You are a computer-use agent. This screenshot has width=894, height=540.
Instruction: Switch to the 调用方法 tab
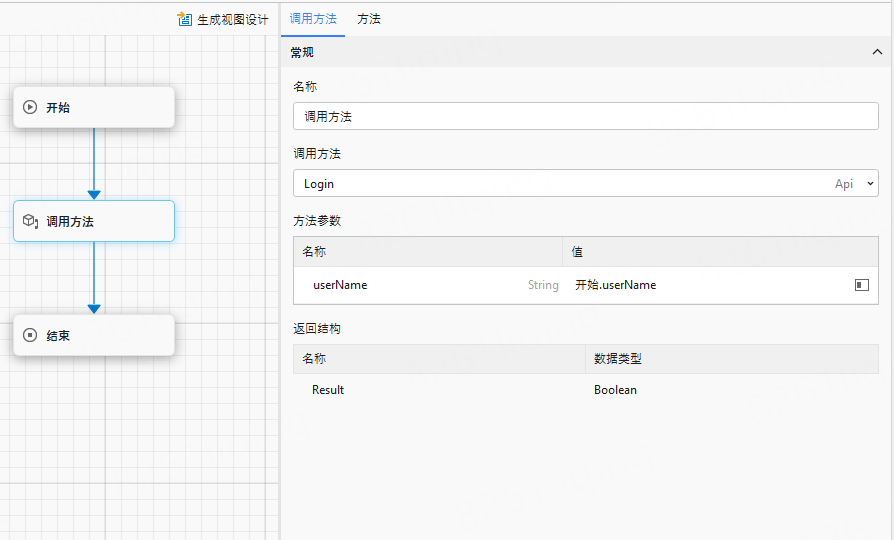(x=313, y=19)
